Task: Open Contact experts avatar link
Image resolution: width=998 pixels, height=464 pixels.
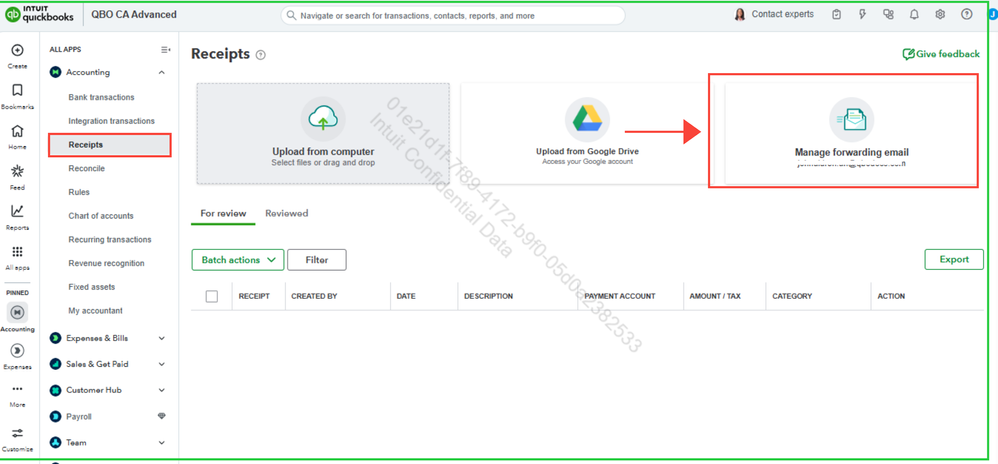Action: [x=774, y=14]
